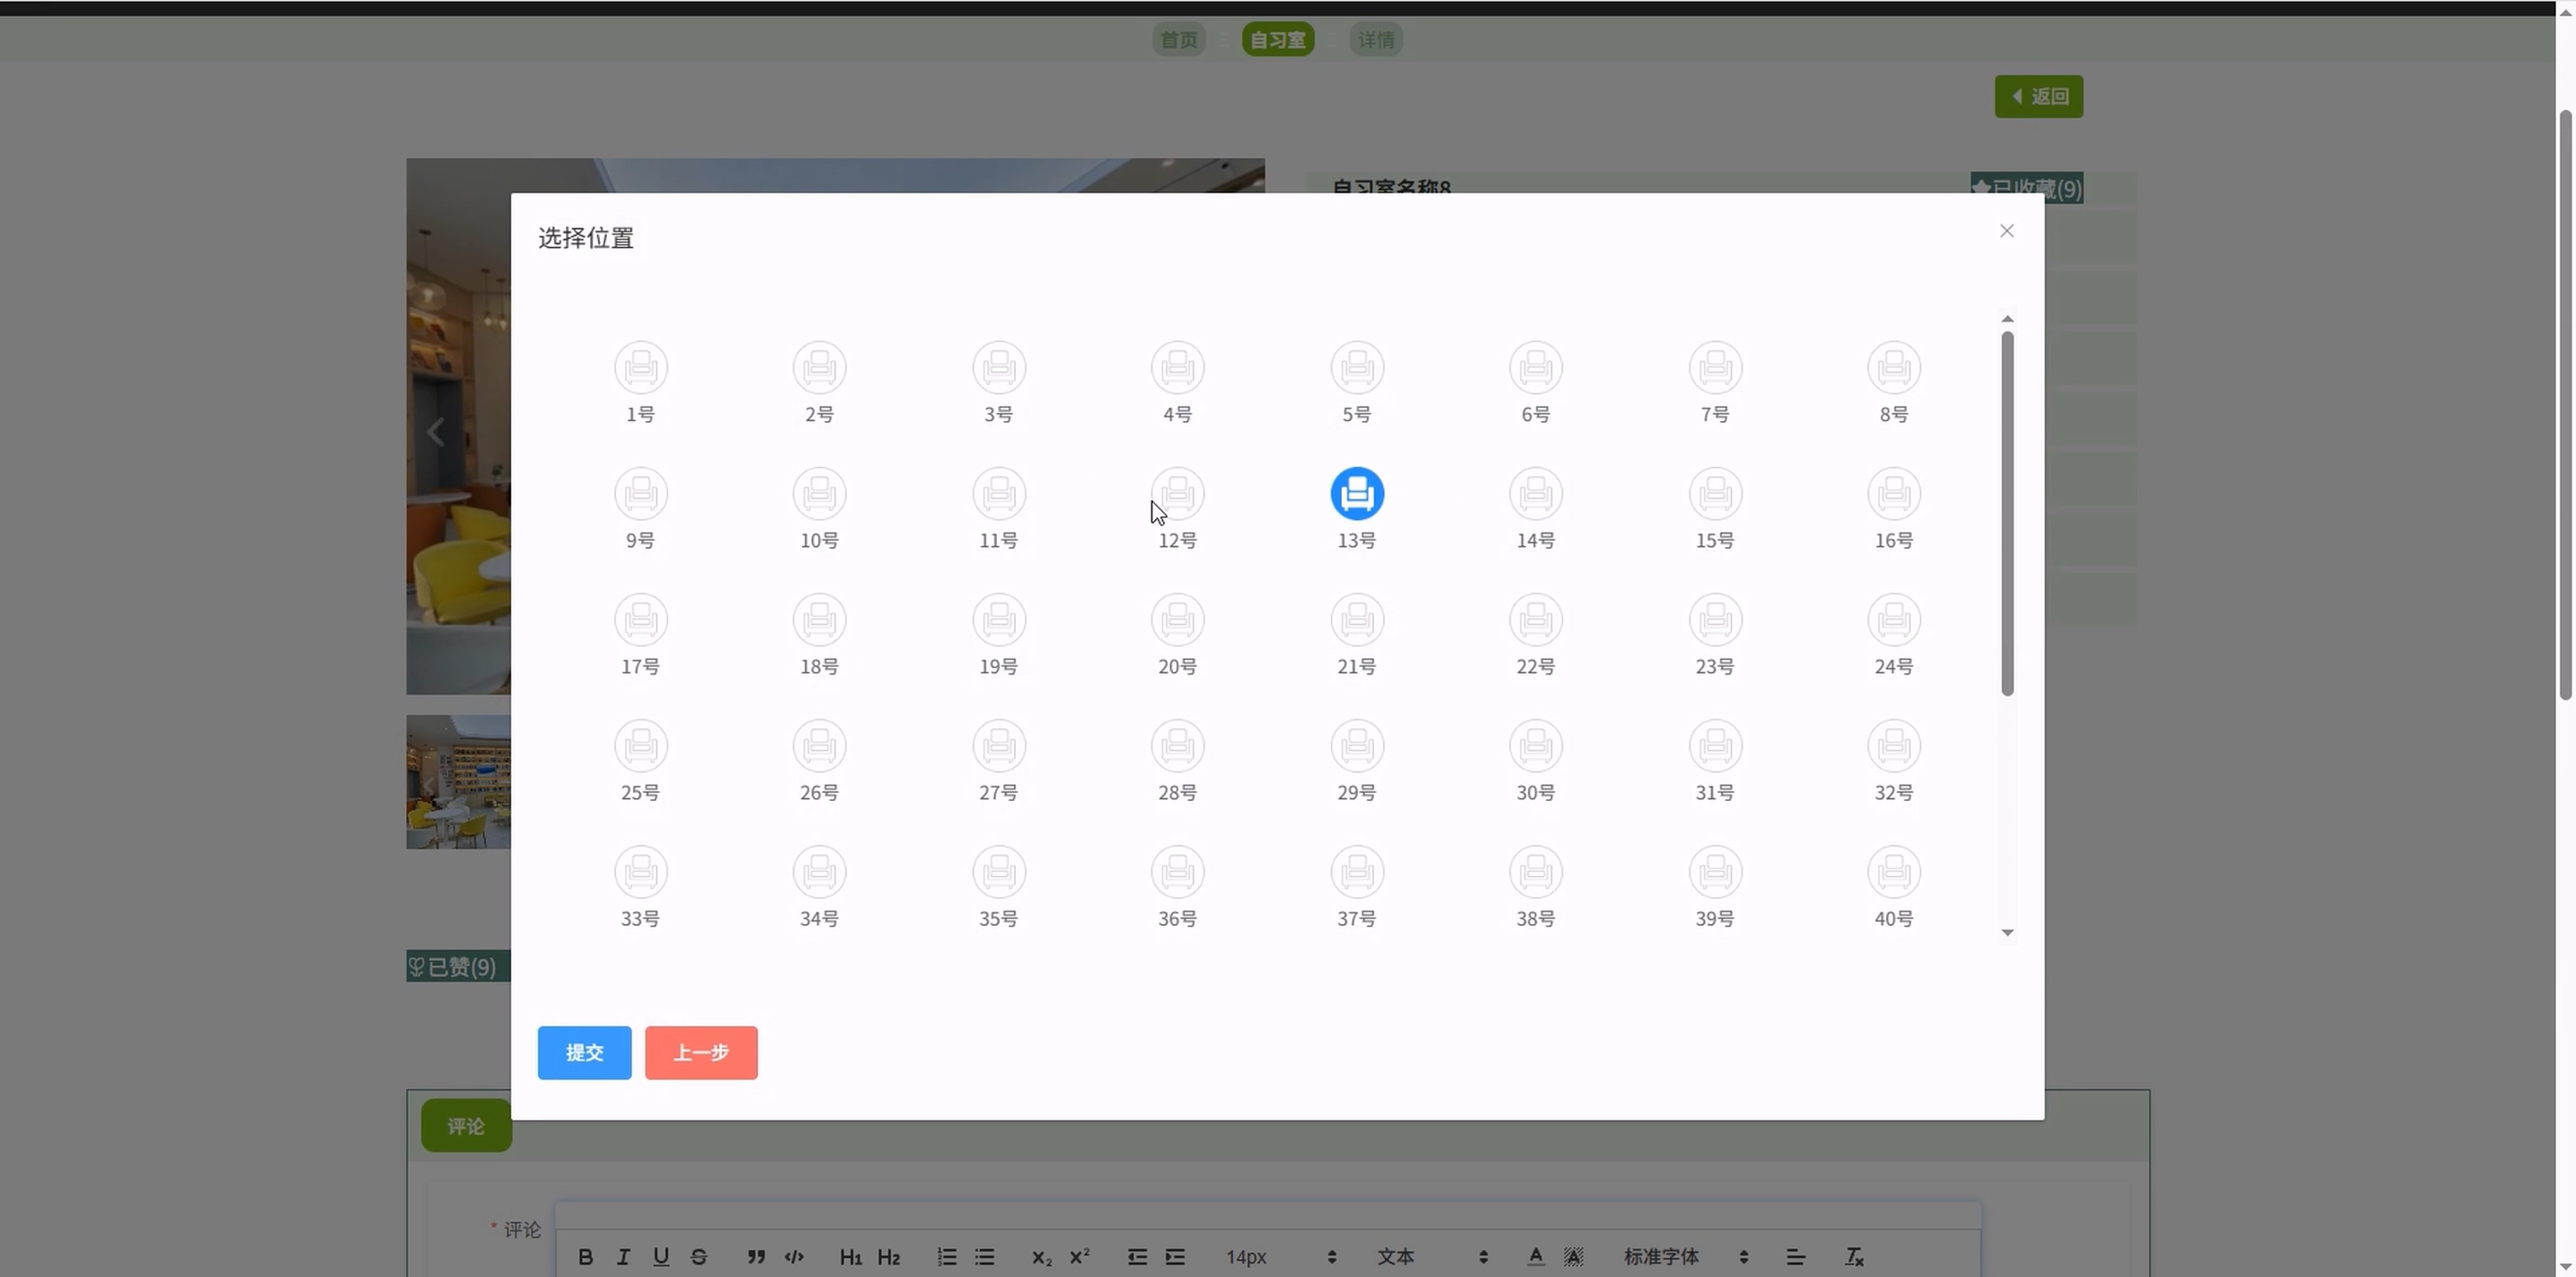This screenshot has height=1277, width=2576.
Task: Select seat 1 chair icon
Action: pyautogui.click(x=640, y=368)
